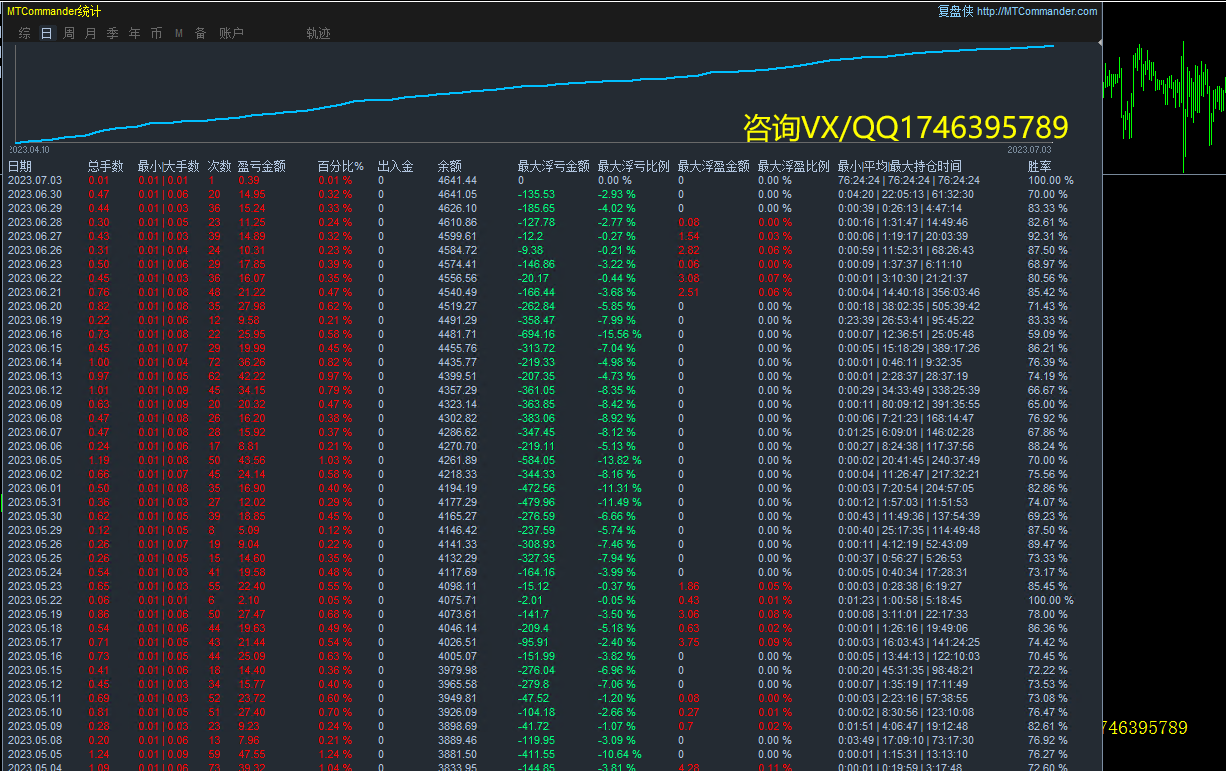Switch to the 账户 account tab
The height and width of the screenshot is (771, 1226).
click(231, 33)
